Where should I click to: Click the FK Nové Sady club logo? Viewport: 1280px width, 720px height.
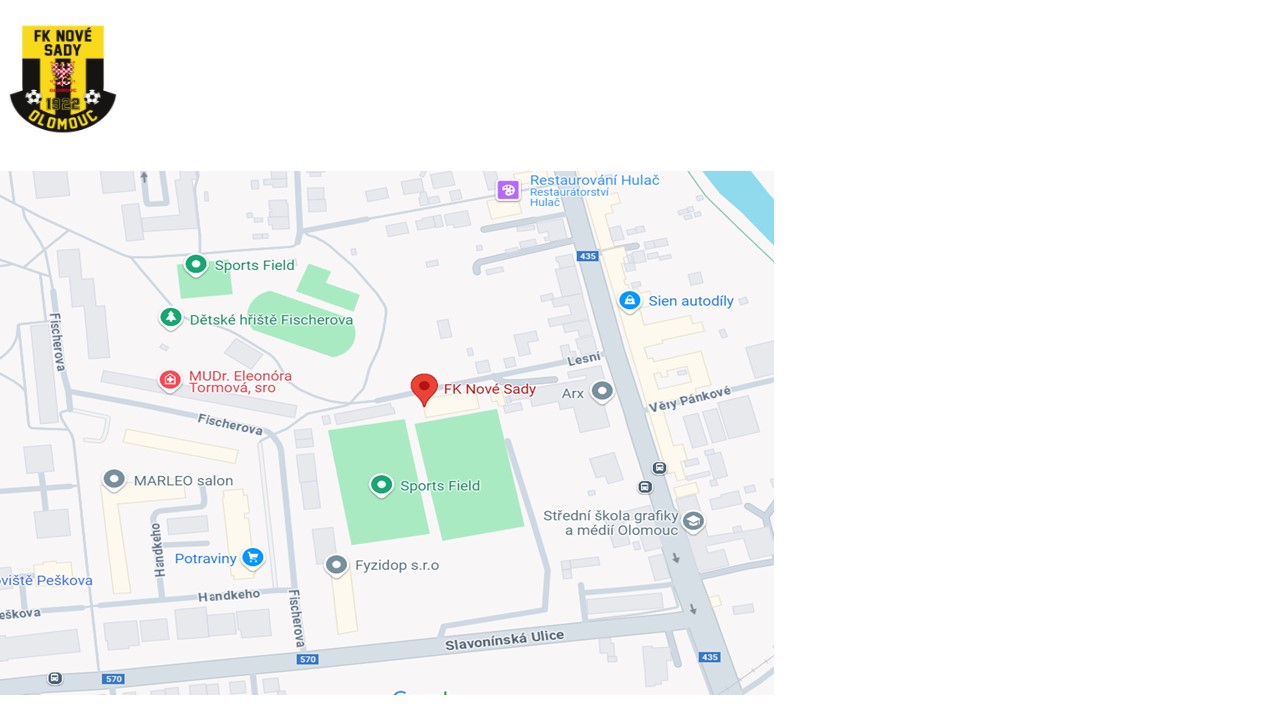pos(63,79)
